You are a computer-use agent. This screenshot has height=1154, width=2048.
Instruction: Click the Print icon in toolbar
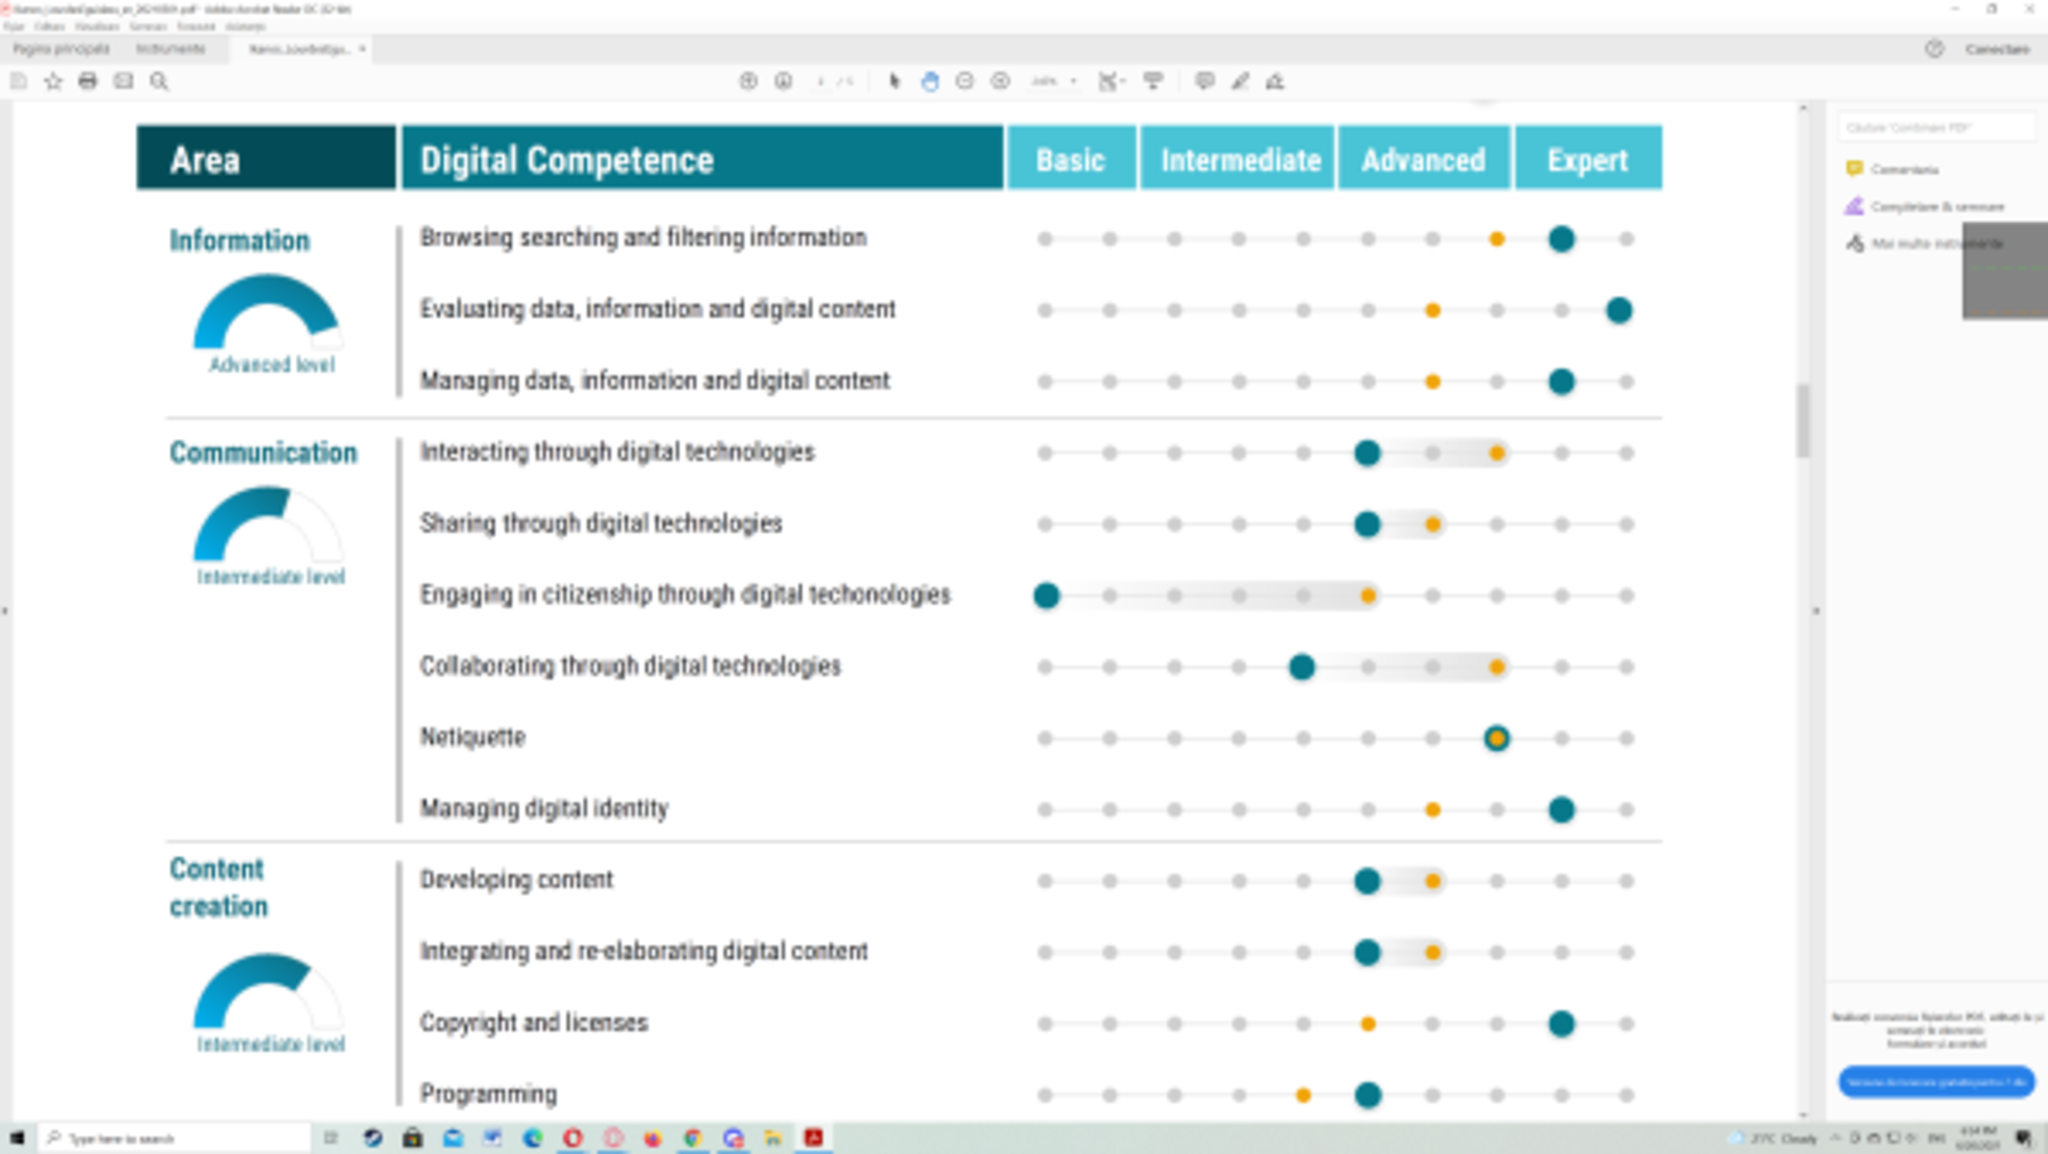pos(88,81)
